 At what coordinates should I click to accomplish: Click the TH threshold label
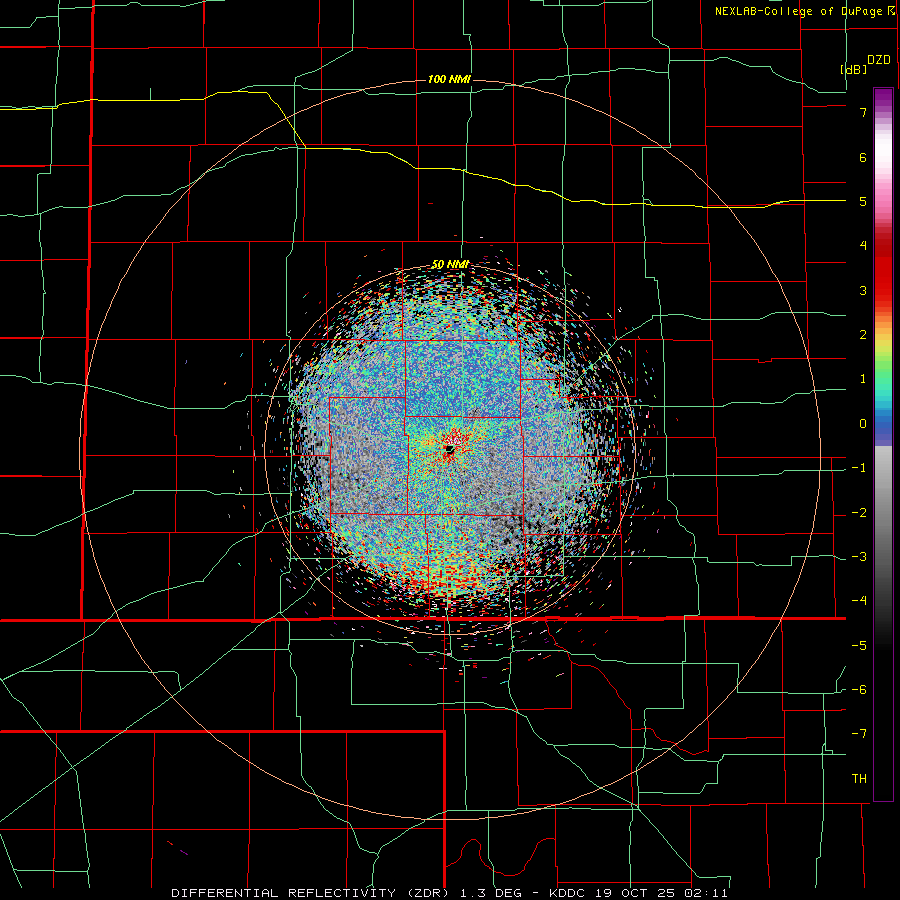859,779
